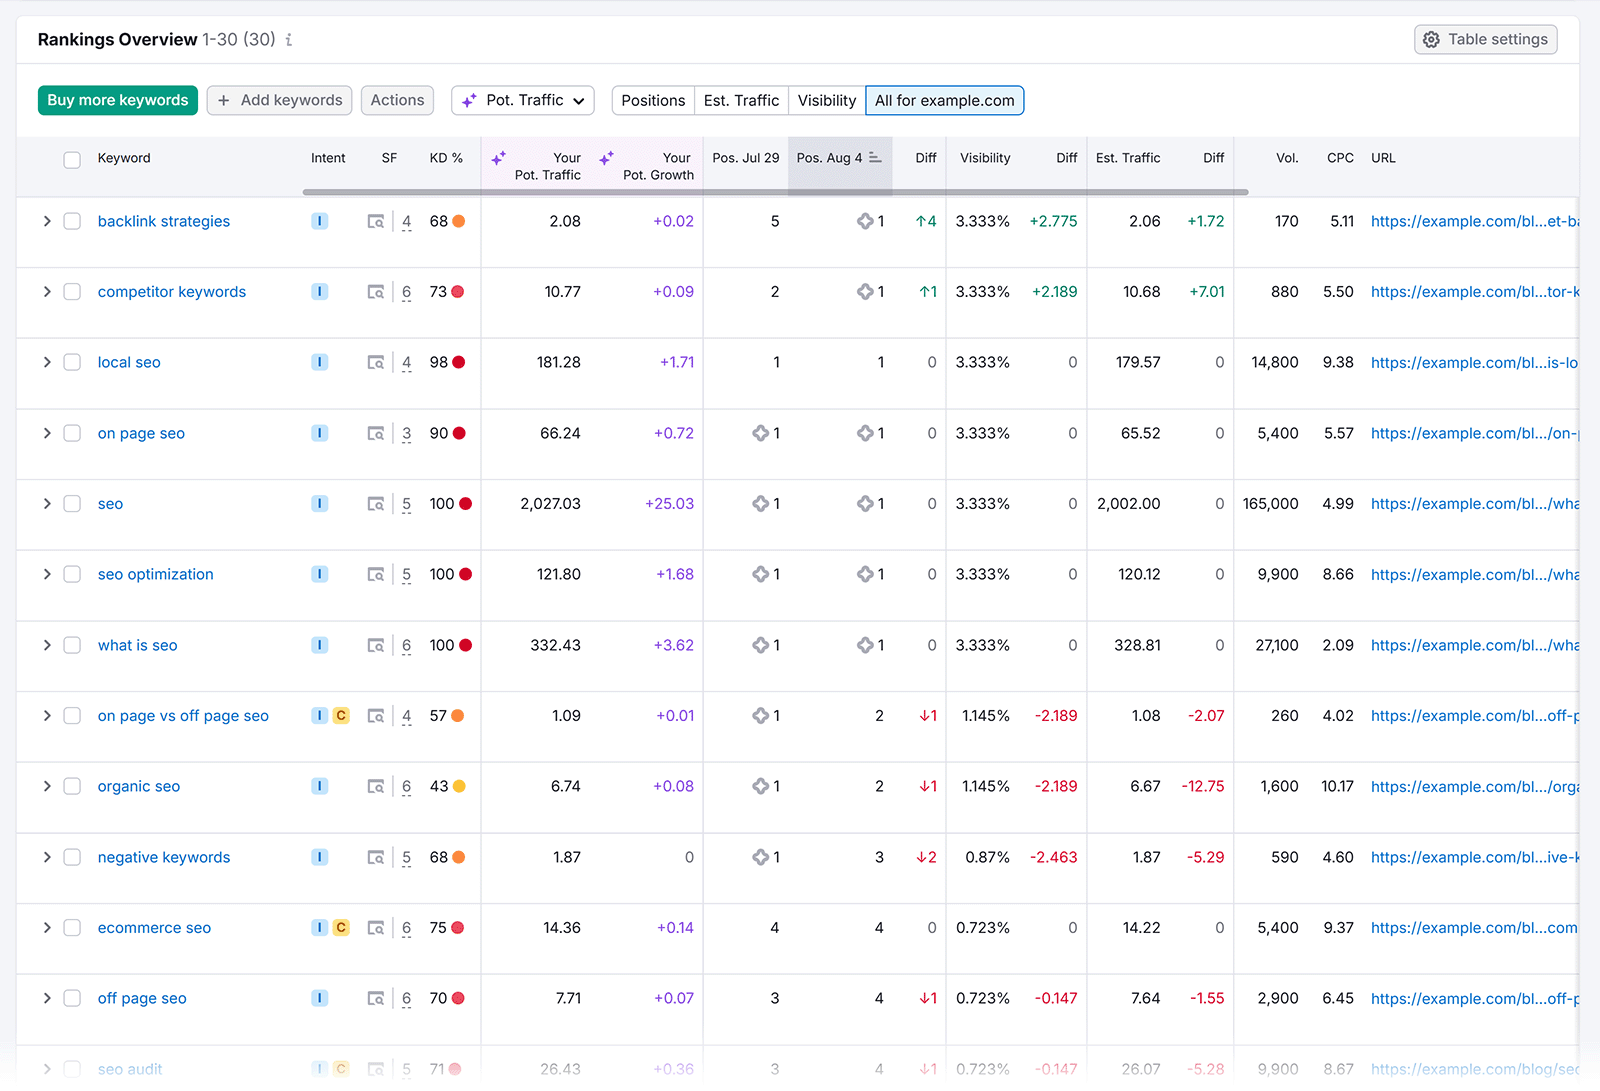
Task: Click the SERP features magnifier for "local seo"
Action: [x=376, y=362]
